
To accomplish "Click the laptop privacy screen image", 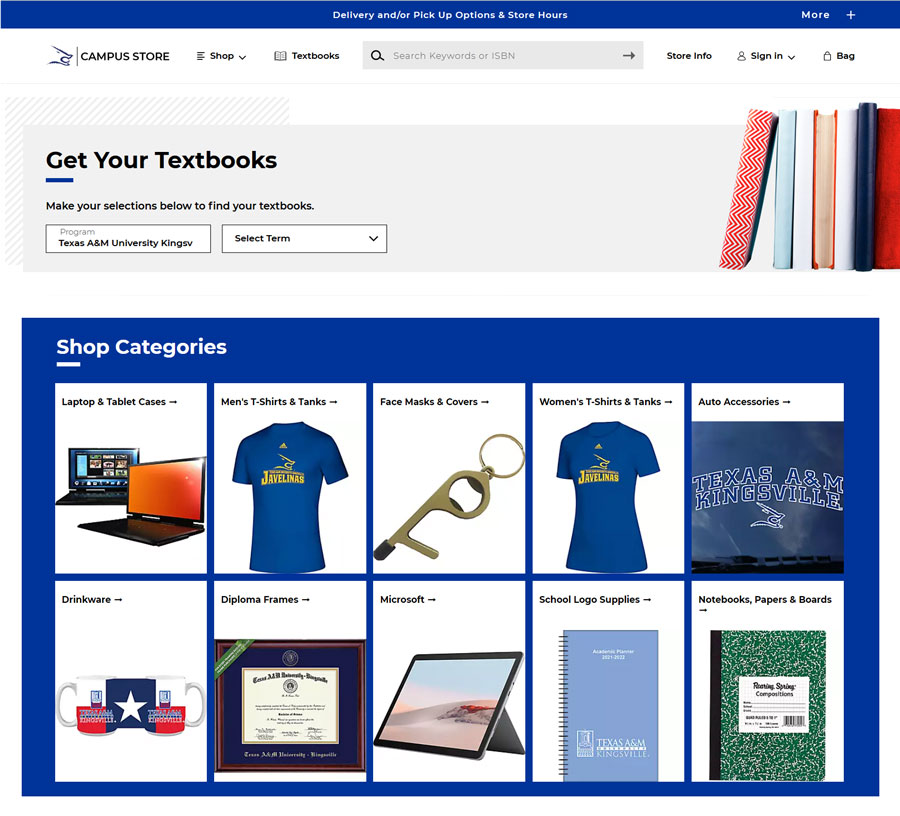I will [x=131, y=497].
